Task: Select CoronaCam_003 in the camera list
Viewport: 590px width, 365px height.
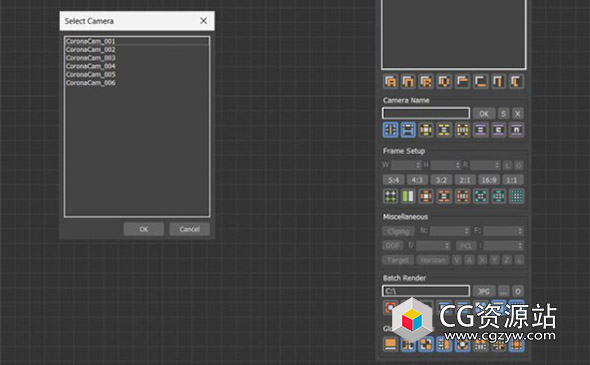Action: (91, 58)
